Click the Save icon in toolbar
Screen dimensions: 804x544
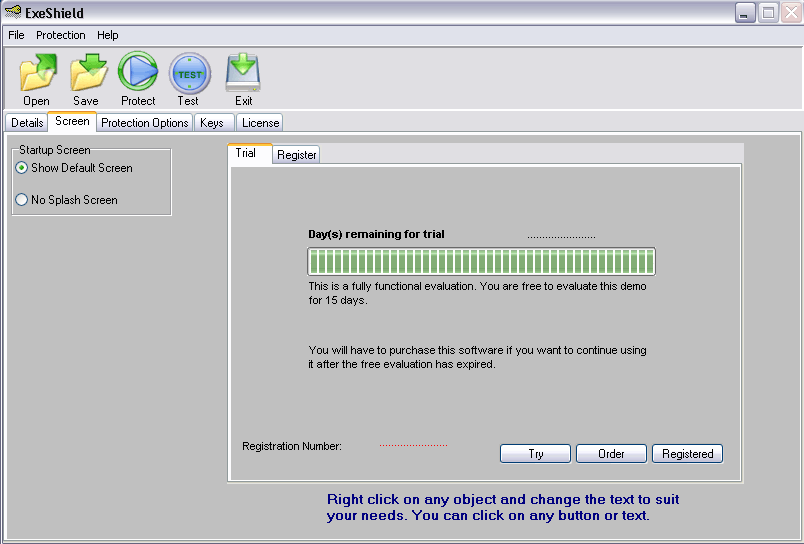(x=87, y=73)
